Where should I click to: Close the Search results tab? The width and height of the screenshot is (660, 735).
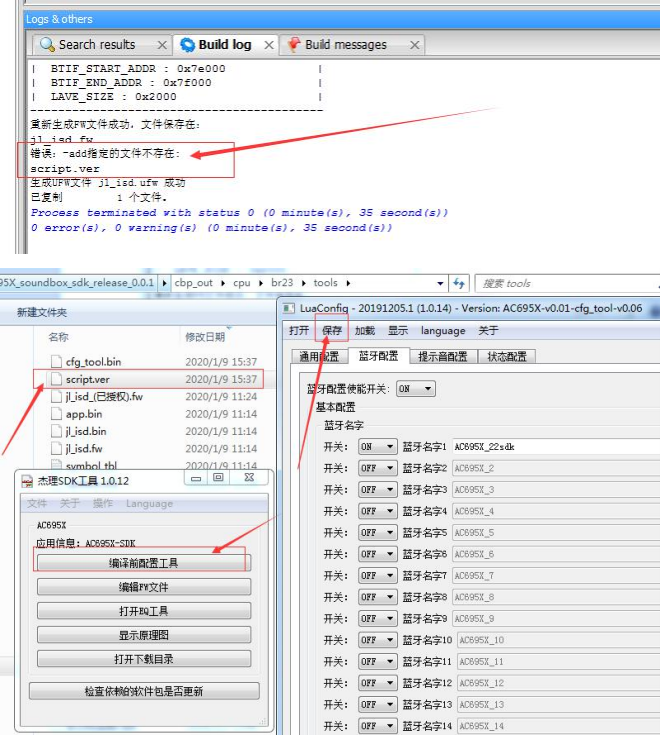tap(162, 45)
